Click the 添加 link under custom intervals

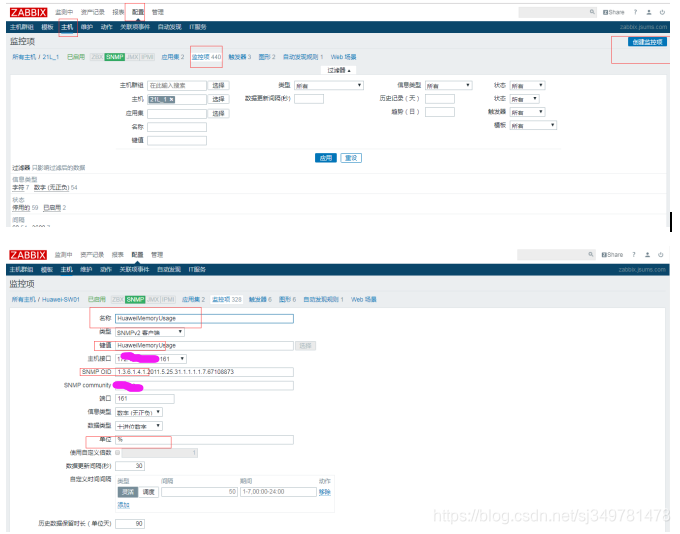(123, 505)
